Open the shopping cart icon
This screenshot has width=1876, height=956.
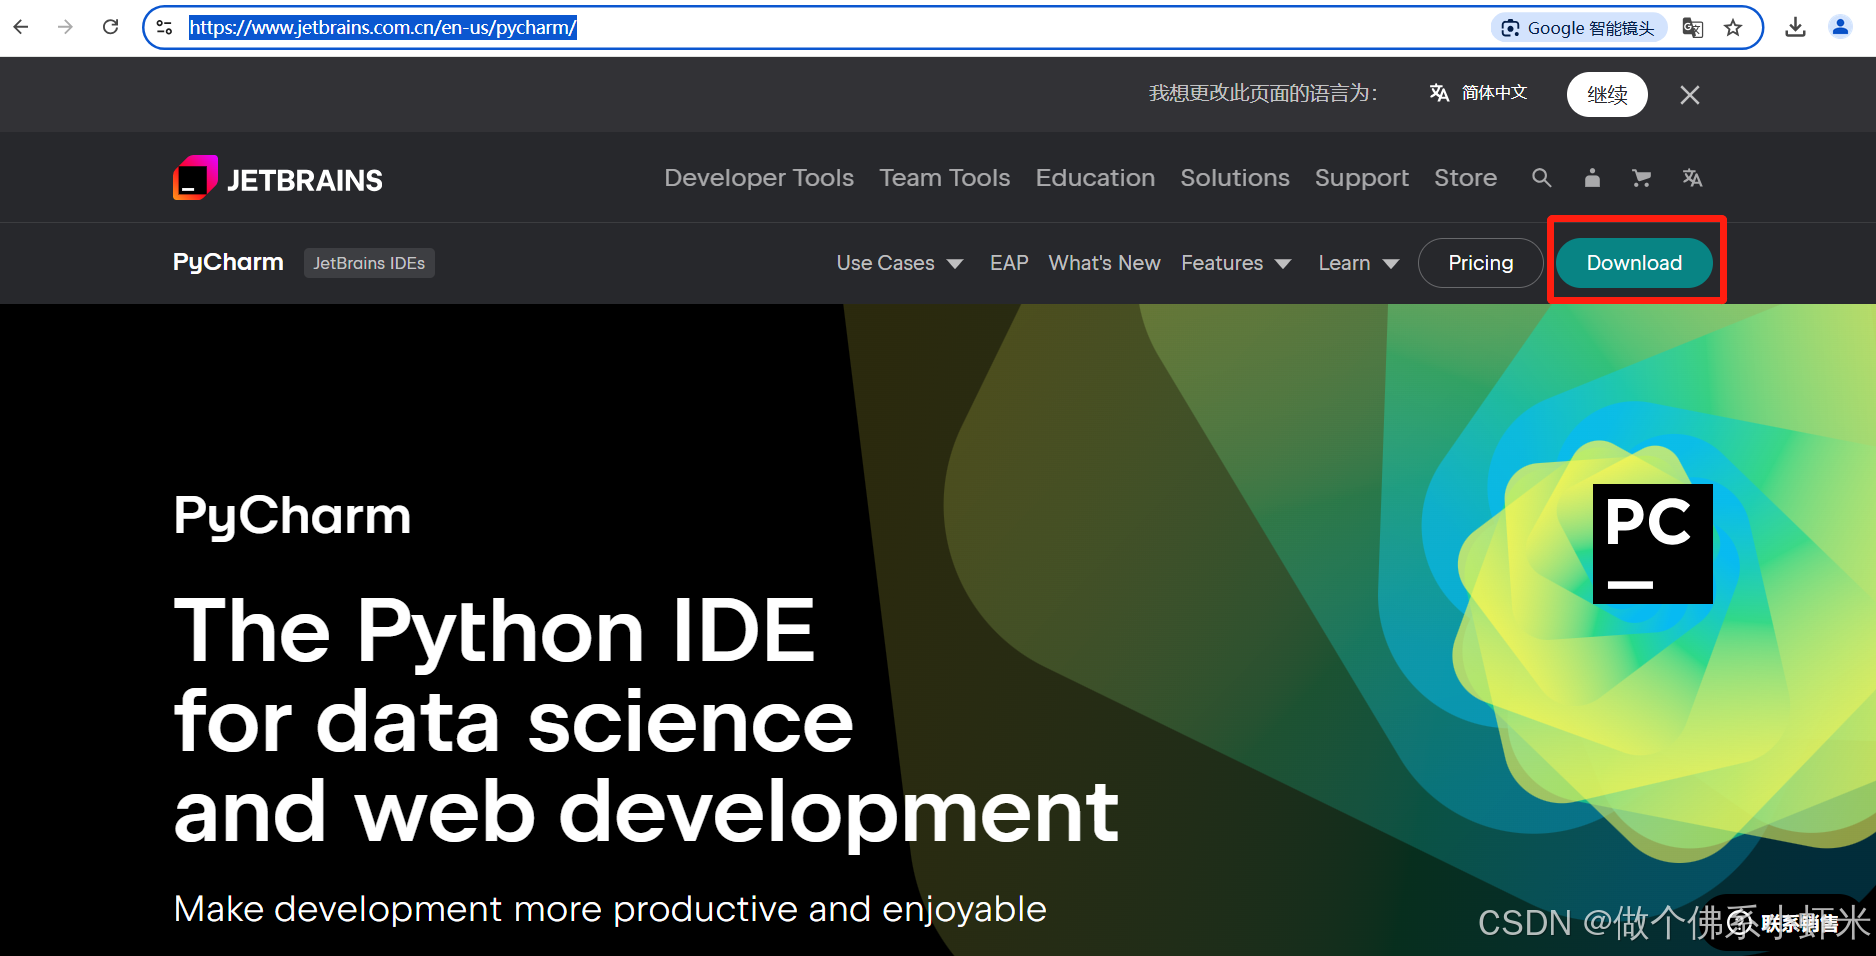(x=1641, y=178)
